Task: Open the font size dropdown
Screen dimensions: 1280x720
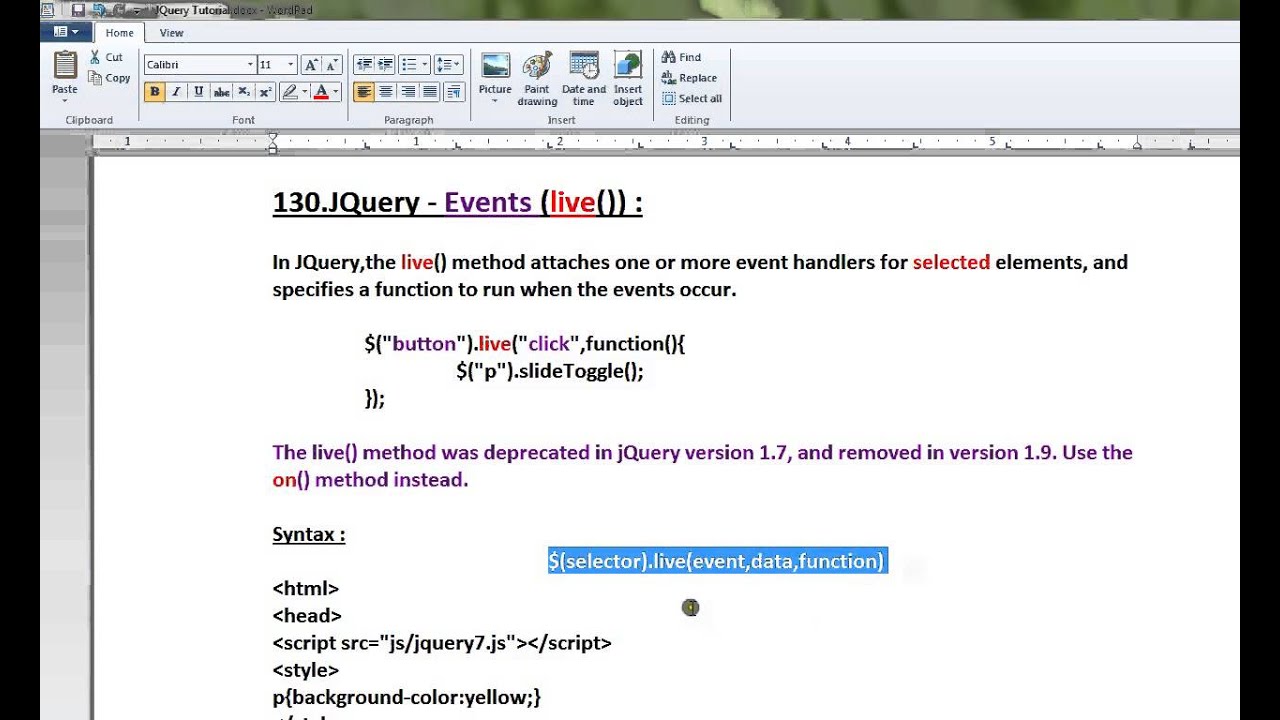Action: [291, 65]
